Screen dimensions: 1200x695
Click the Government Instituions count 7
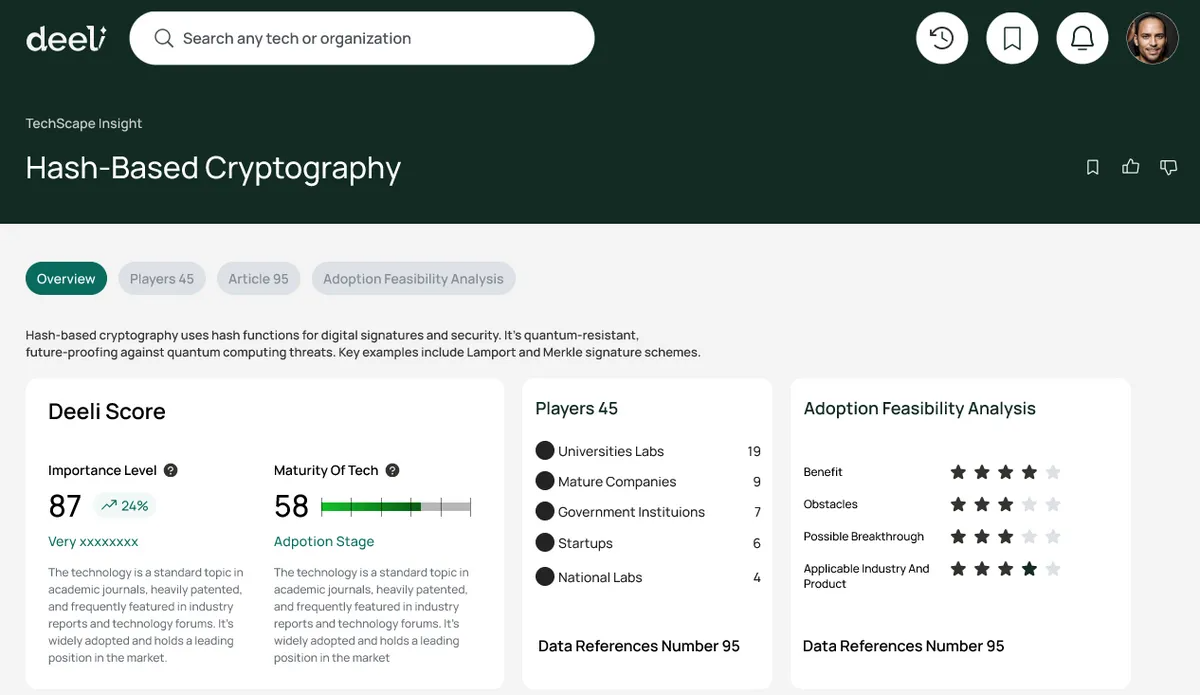point(757,512)
